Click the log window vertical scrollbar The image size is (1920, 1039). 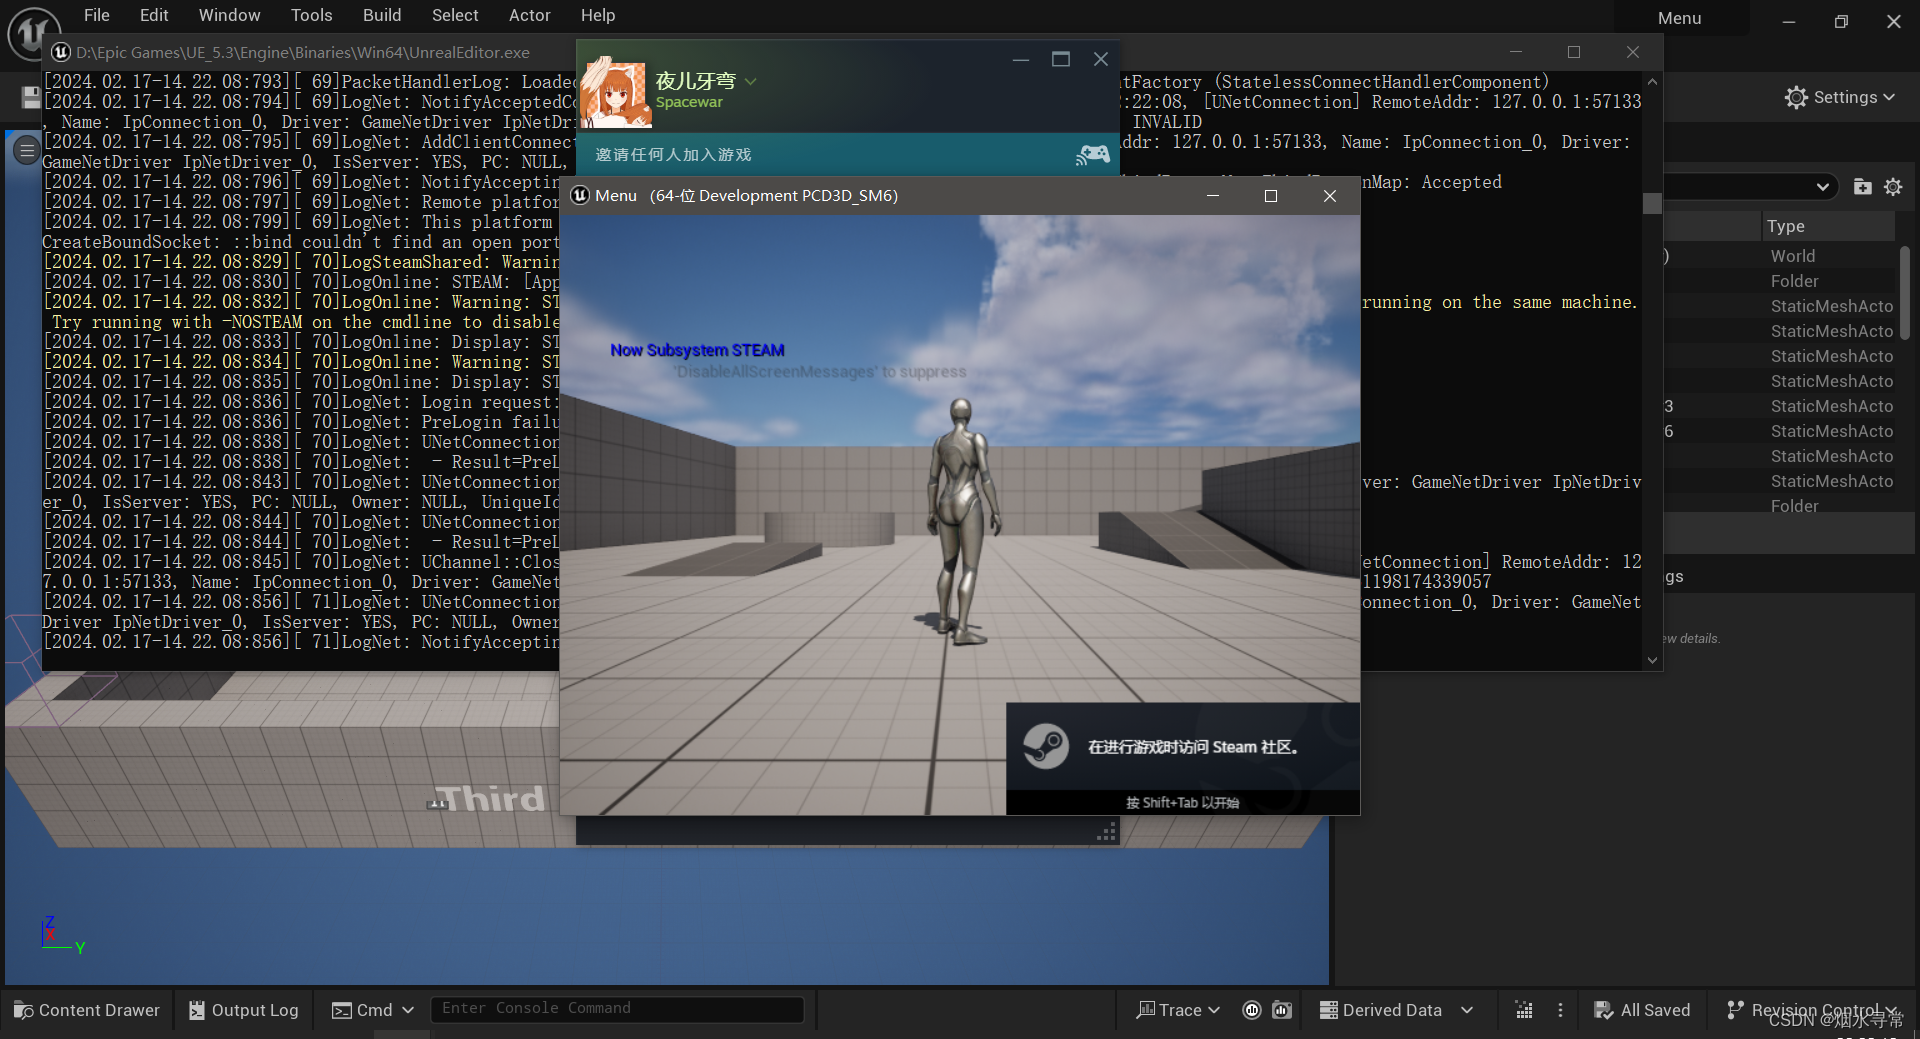1651,203
